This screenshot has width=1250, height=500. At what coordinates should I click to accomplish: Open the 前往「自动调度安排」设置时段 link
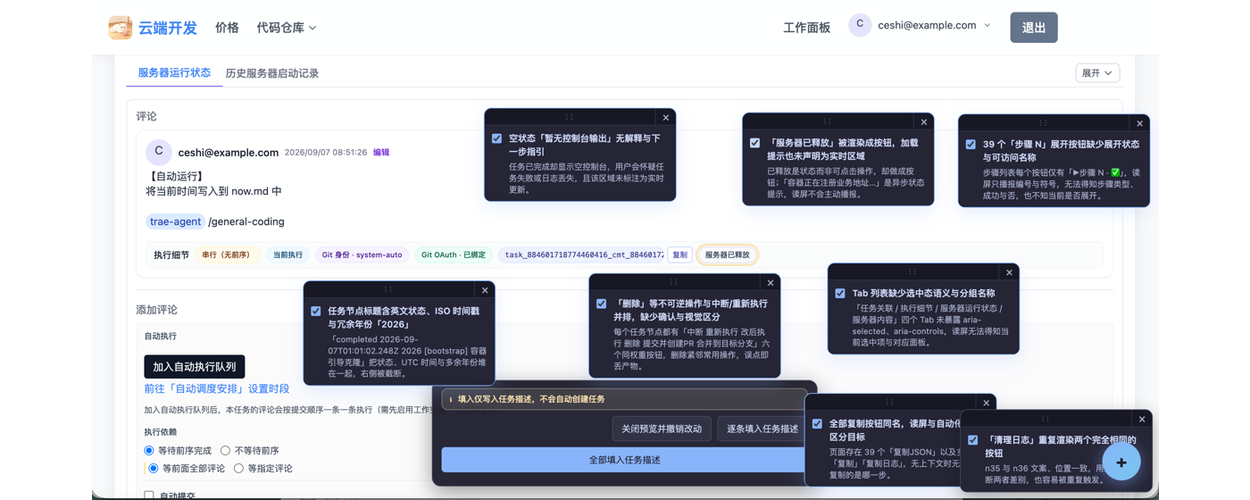(216, 389)
